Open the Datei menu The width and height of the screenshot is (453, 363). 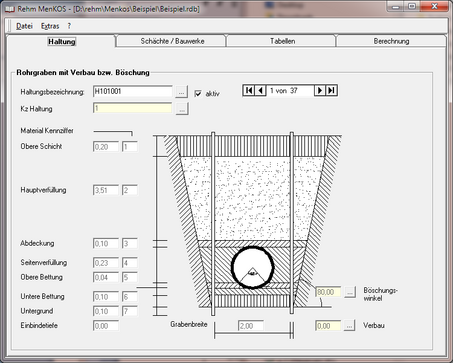point(24,26)
